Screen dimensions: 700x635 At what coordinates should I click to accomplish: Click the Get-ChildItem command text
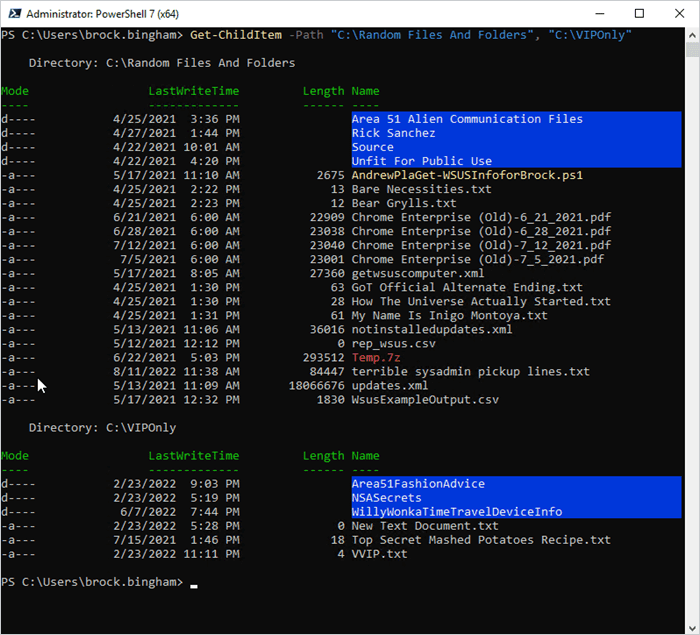pos(236,35)
